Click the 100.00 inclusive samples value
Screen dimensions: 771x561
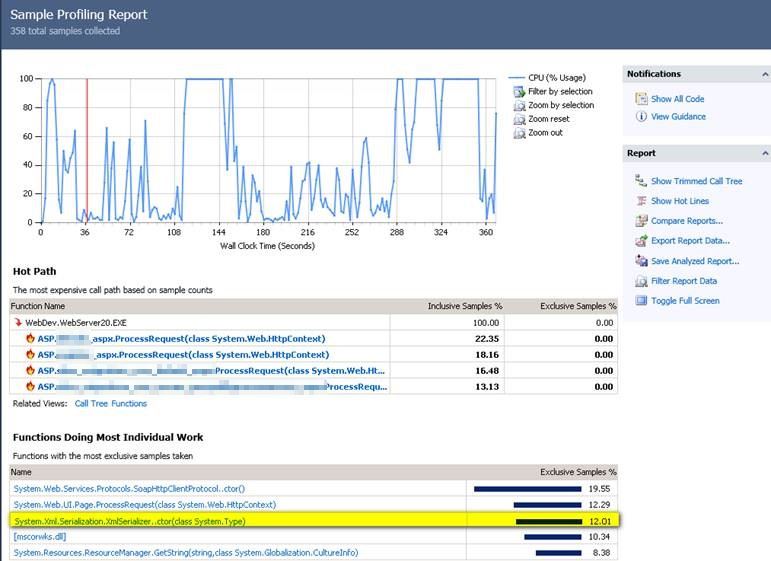coord(486,323)
